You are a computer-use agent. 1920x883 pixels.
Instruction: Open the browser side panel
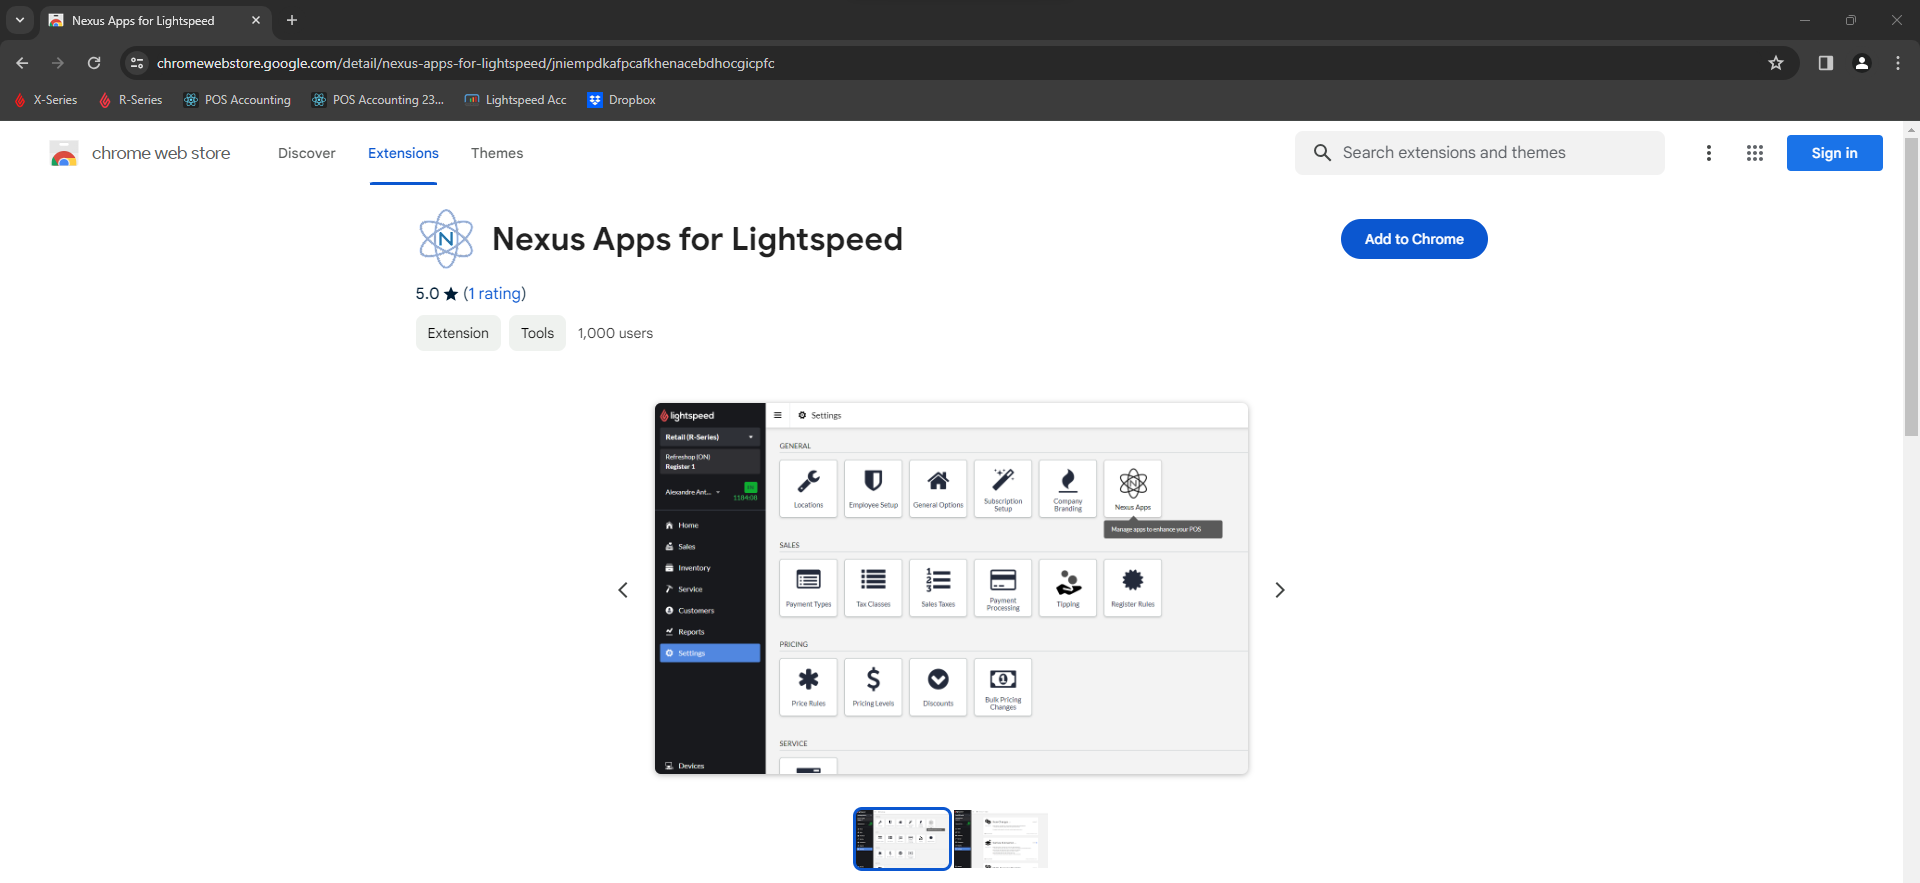pos(1826,63)
